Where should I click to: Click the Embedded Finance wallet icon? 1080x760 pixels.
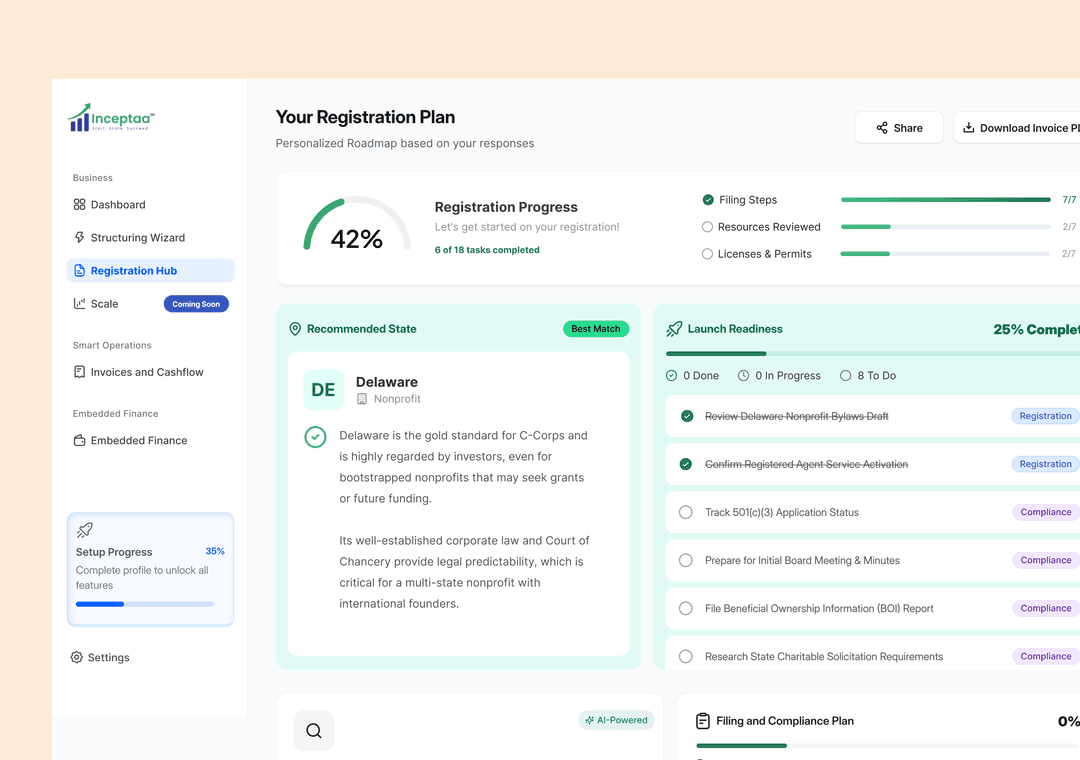(79, 440)
